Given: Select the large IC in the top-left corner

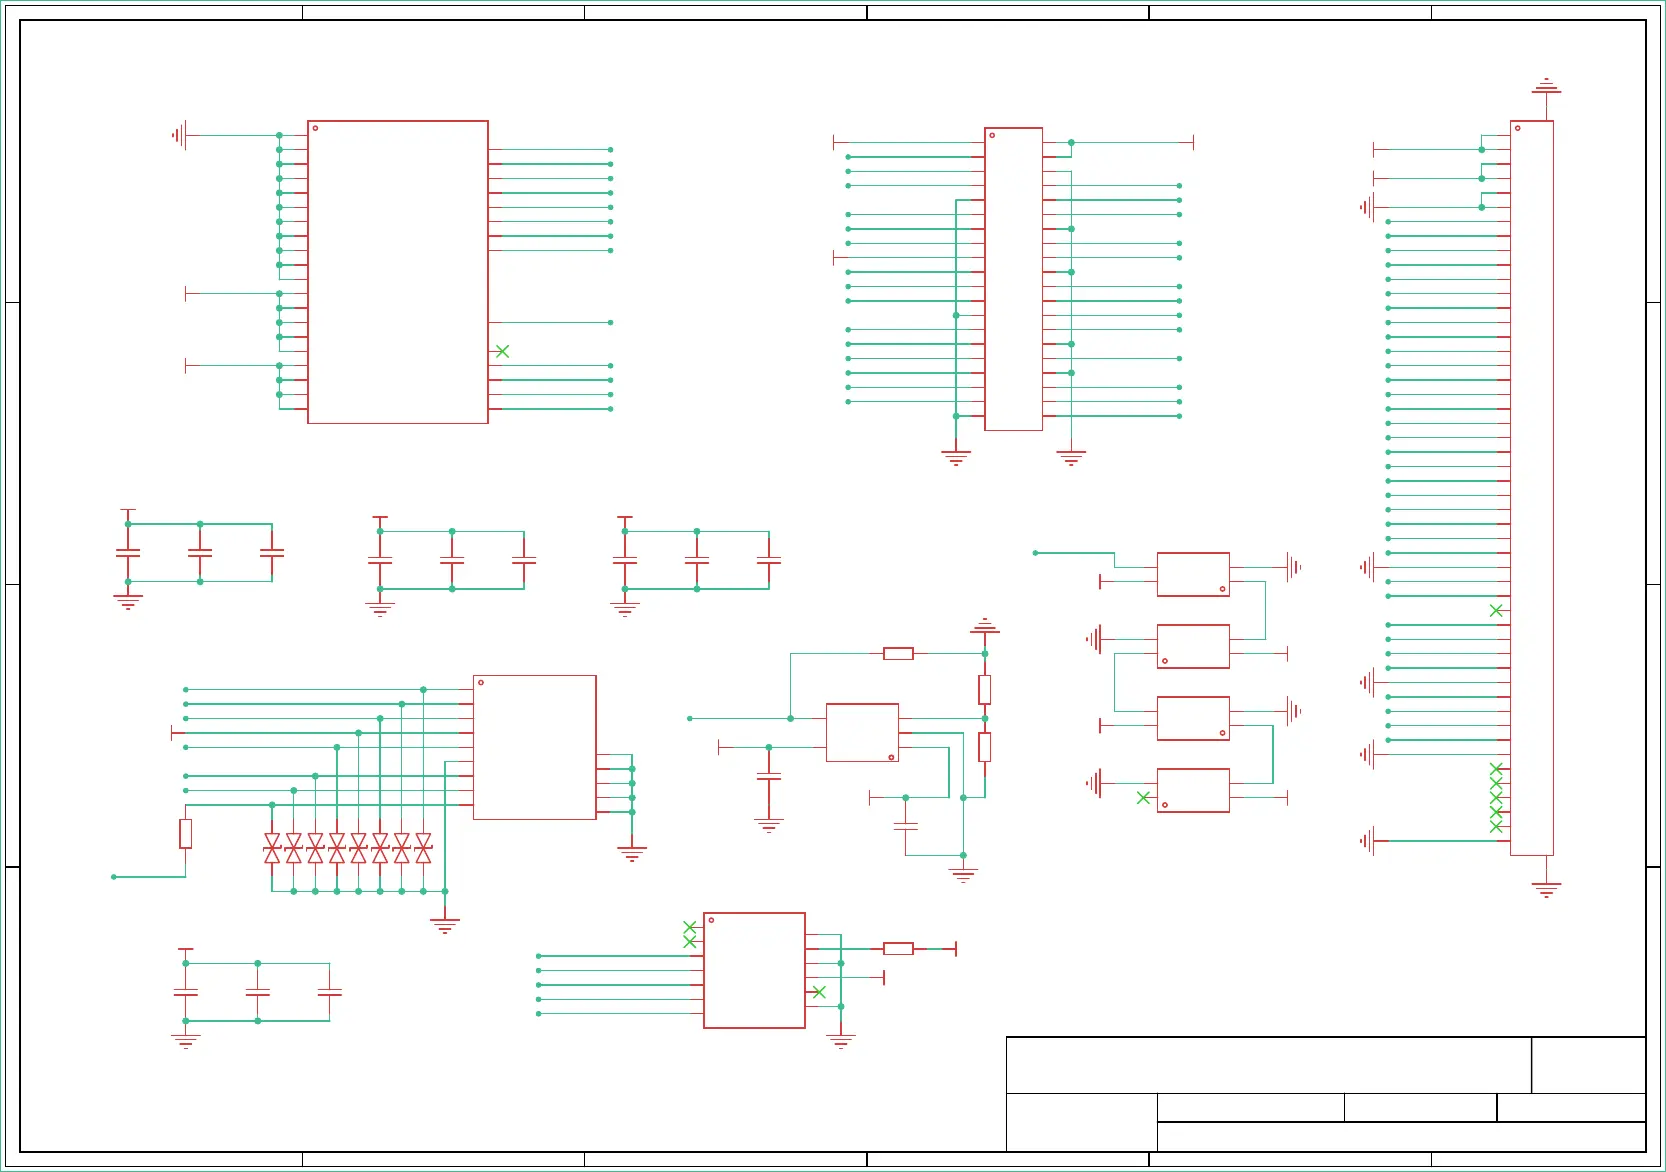Looking at the screenshot, I should coord(397,272).
